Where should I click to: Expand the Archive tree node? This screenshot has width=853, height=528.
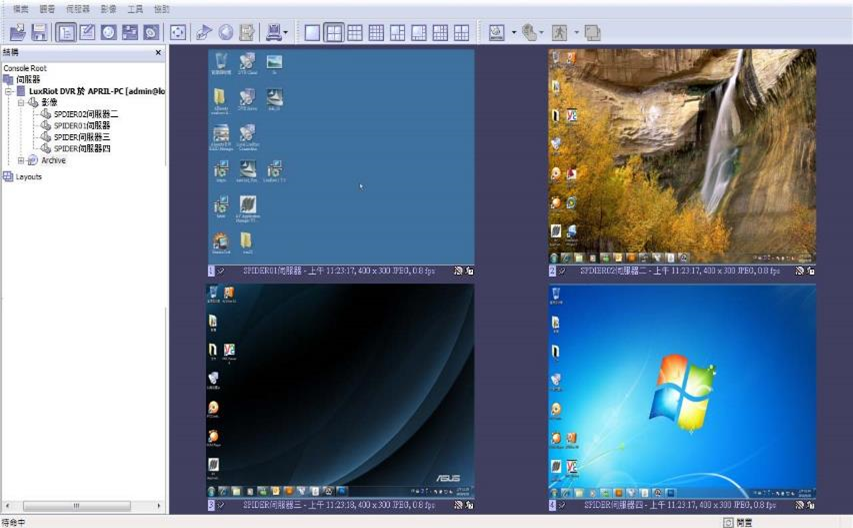click(x=21, y=160)
